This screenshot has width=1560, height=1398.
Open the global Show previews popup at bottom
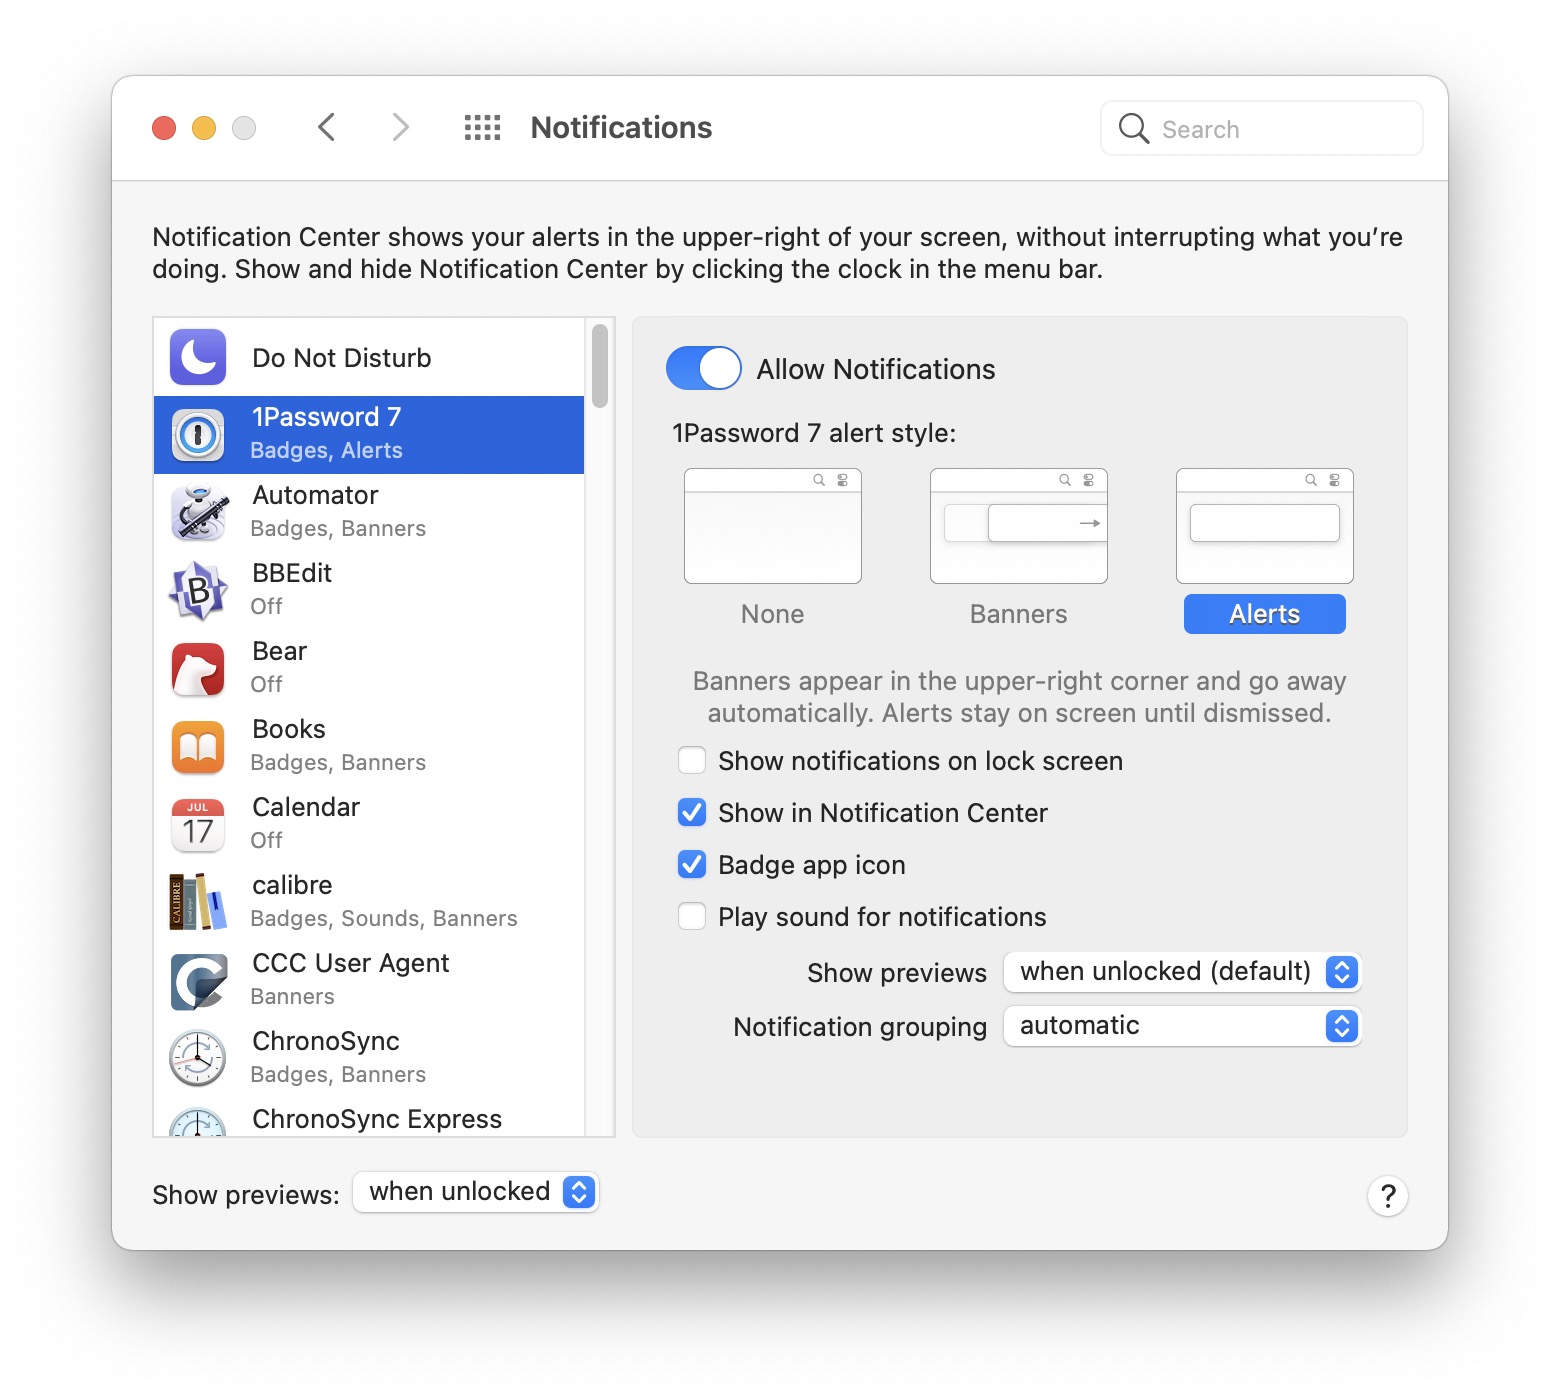click(x=476, y=1192)
